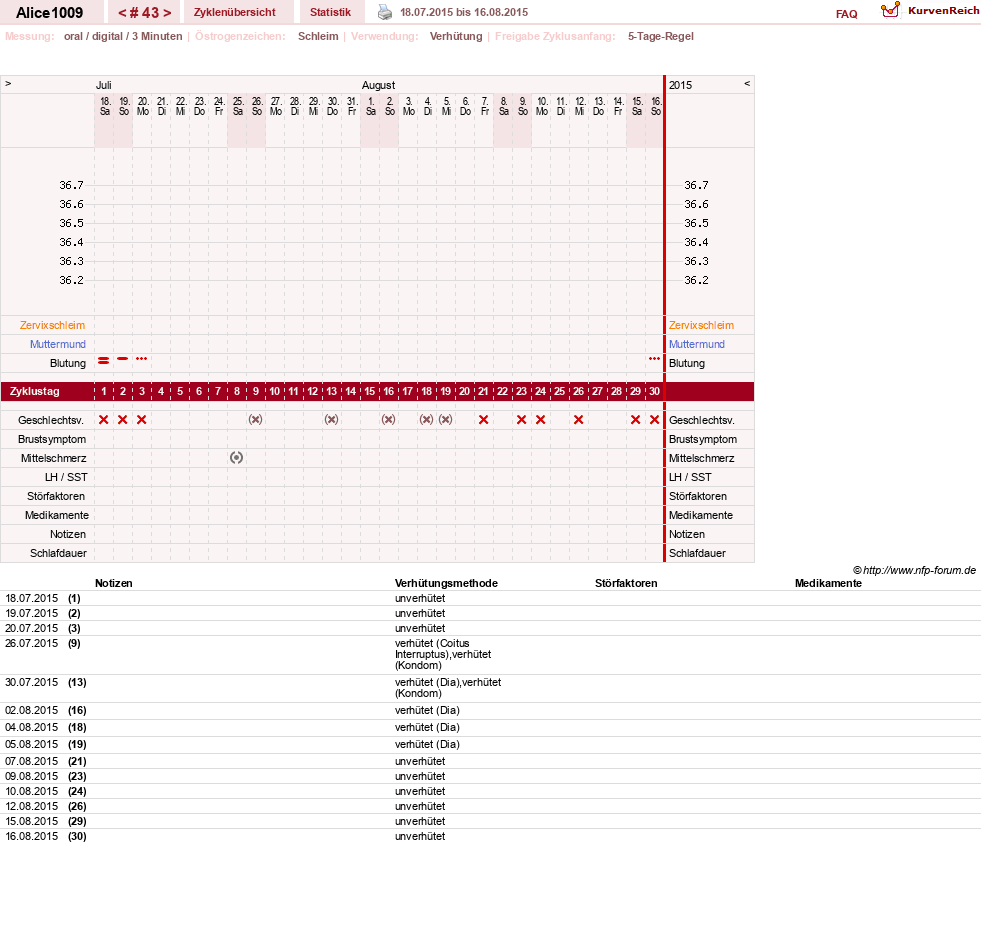Viewport: 981px width, 947px height.
Task: Open the Statistik tab
Action: (330, 13)
